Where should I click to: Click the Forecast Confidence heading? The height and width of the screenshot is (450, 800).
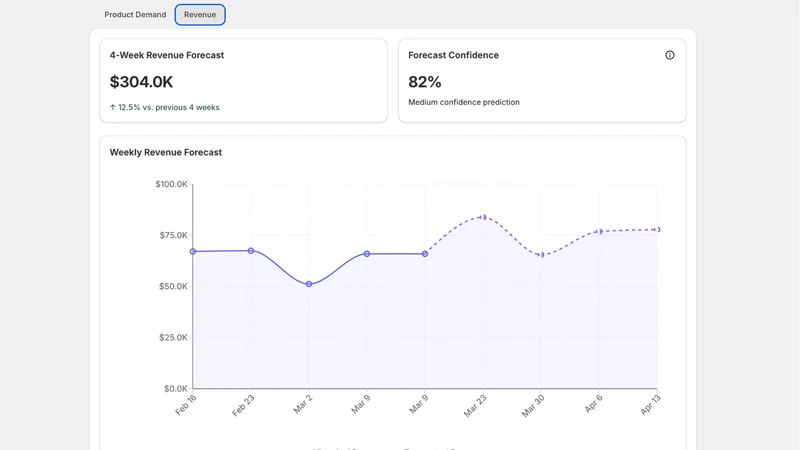click(x=454, y=55)
